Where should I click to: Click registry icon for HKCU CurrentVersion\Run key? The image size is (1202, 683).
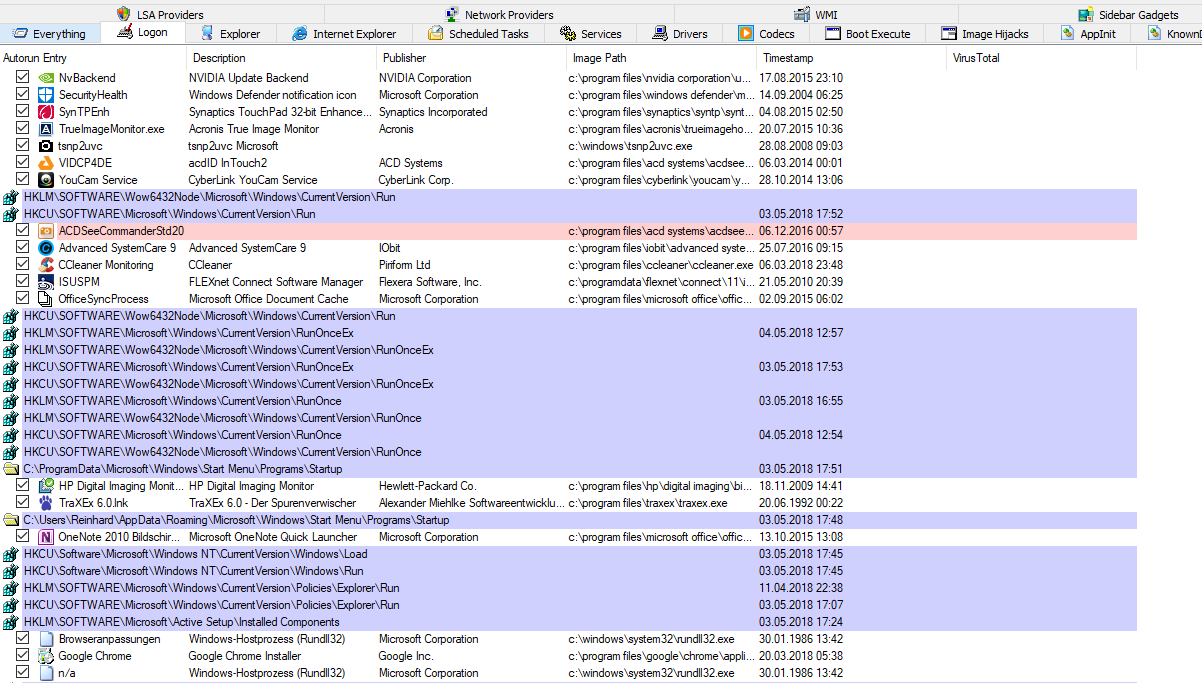[x=11, y=214]
